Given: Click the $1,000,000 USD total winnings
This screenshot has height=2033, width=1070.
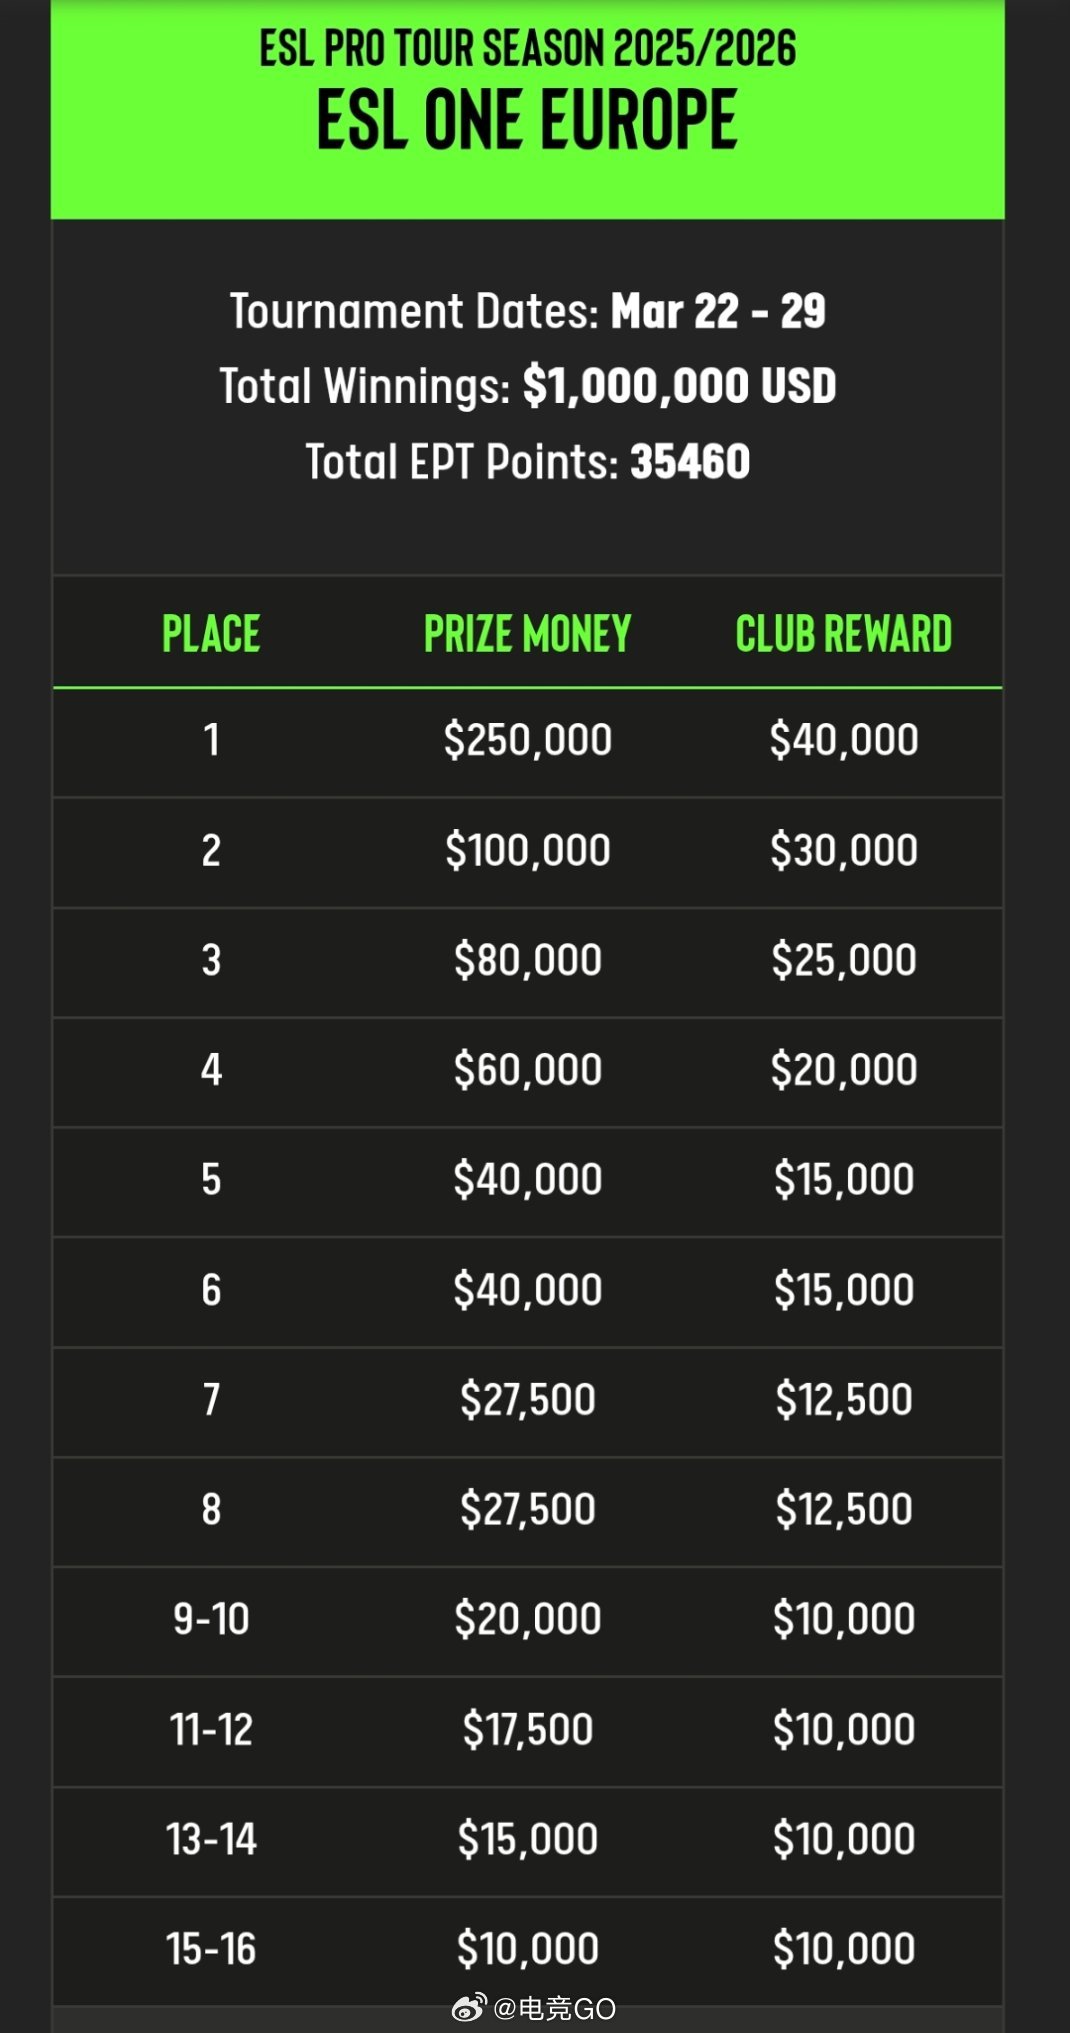Looking at the screenshot, I should pyautogui.click(x=680, y=386).
